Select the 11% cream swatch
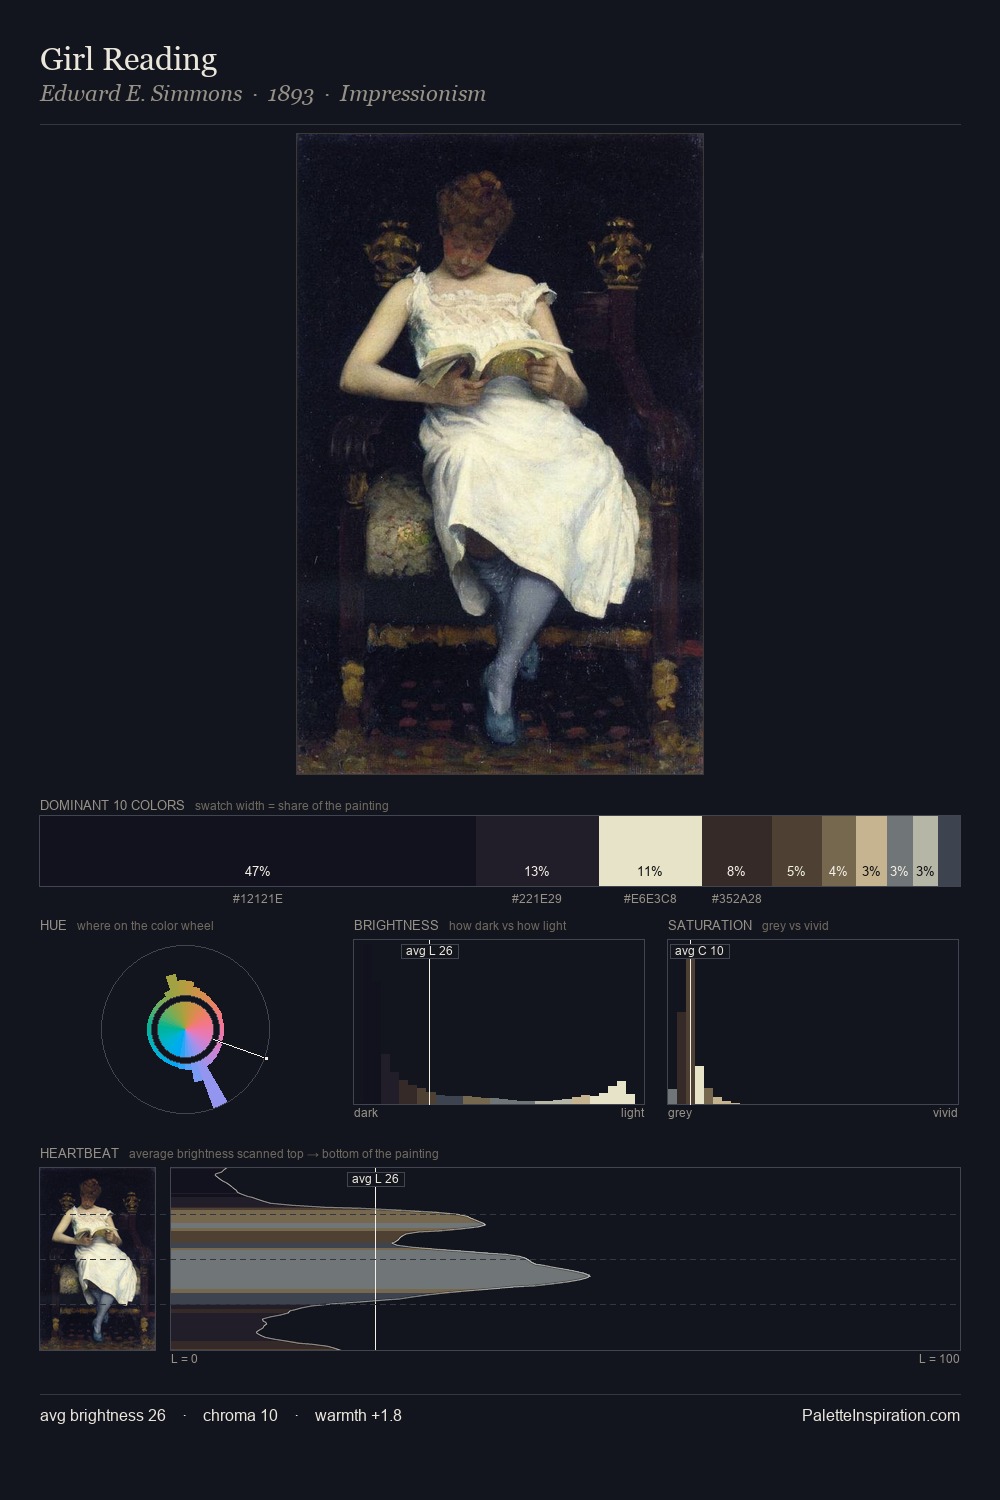This screenshot has height=1500, width=1000. coord(650,851)
